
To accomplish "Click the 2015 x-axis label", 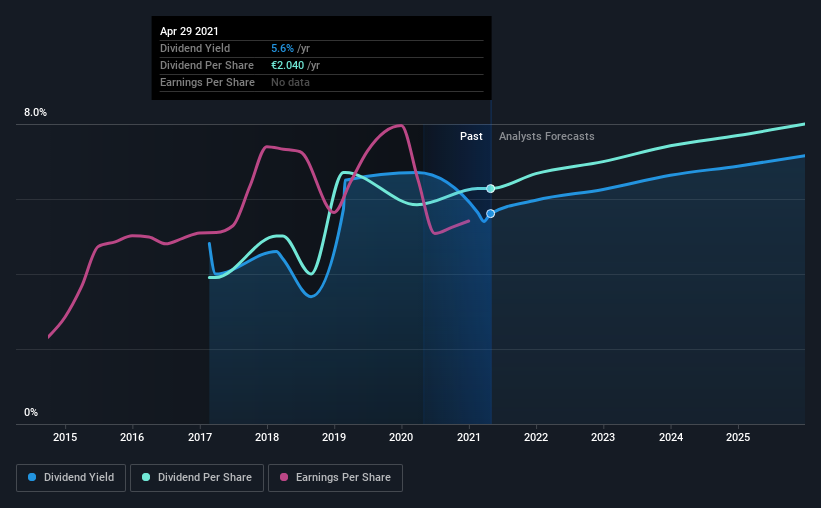I will tap(65, 437).
